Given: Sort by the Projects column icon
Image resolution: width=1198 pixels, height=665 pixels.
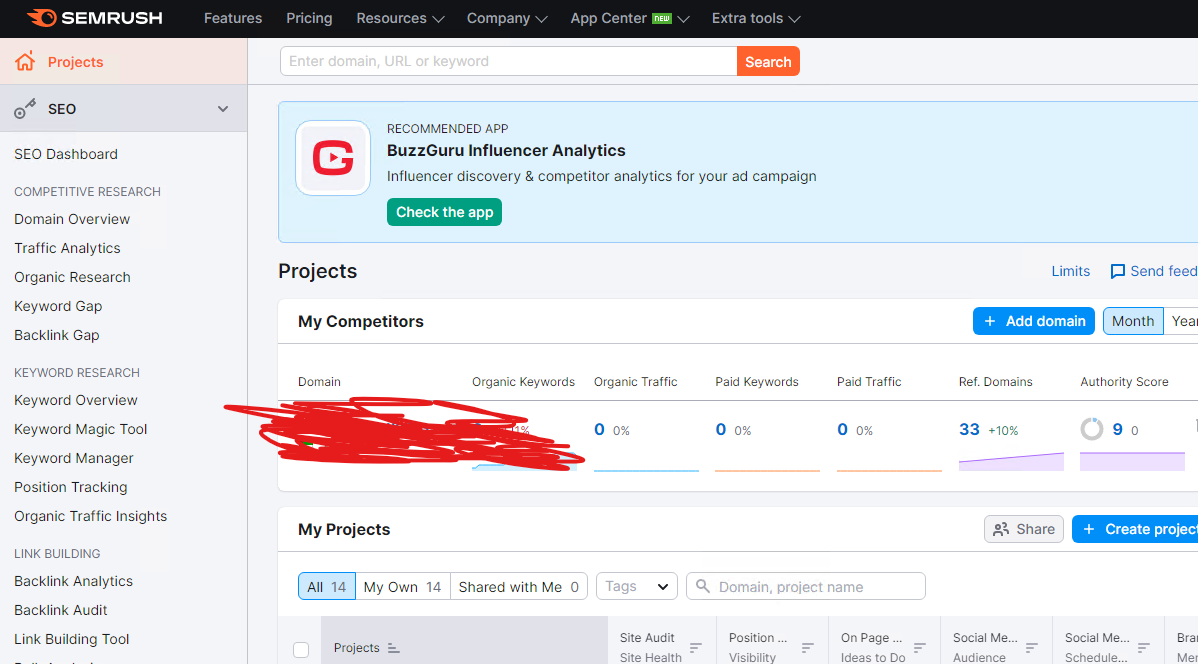Looking at the screenshot, I should point(393,648).
